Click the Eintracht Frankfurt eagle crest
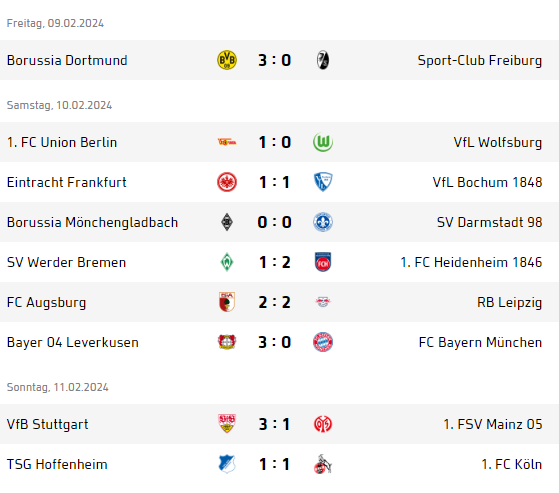 tap(227, 182)
